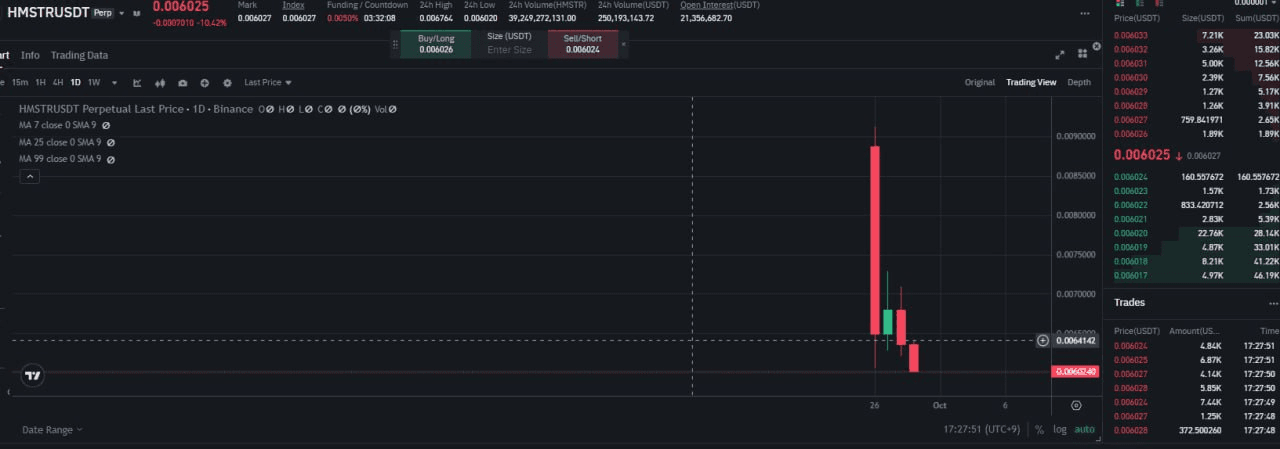Open candlestick chart style selector
Viewport: 1280px width, 449px height.
click(160, 82)
